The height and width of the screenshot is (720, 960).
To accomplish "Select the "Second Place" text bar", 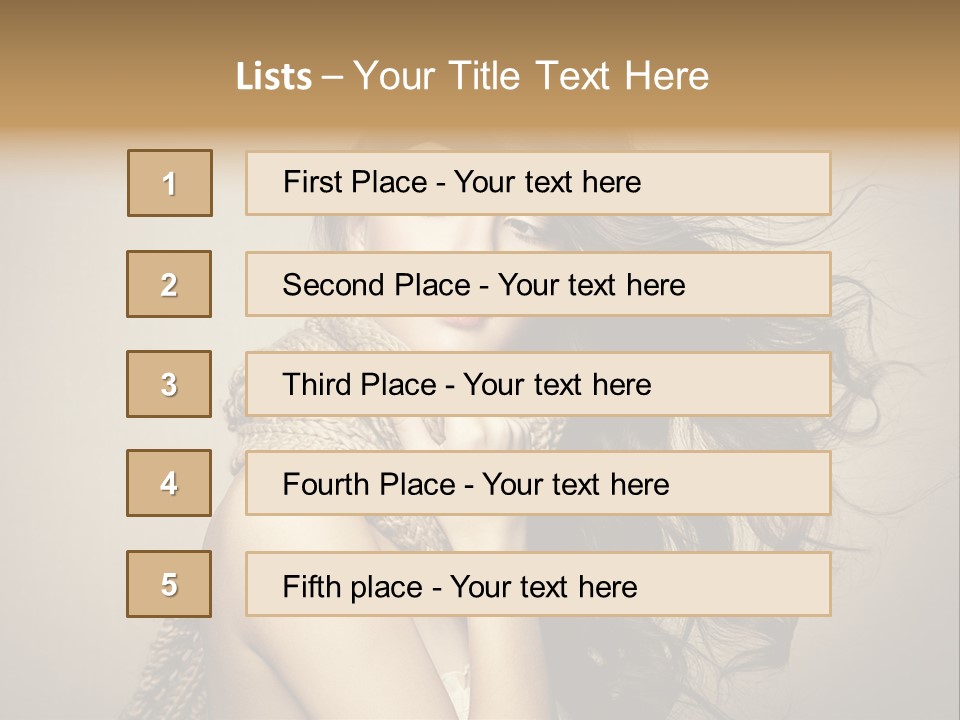I will 538,284.
